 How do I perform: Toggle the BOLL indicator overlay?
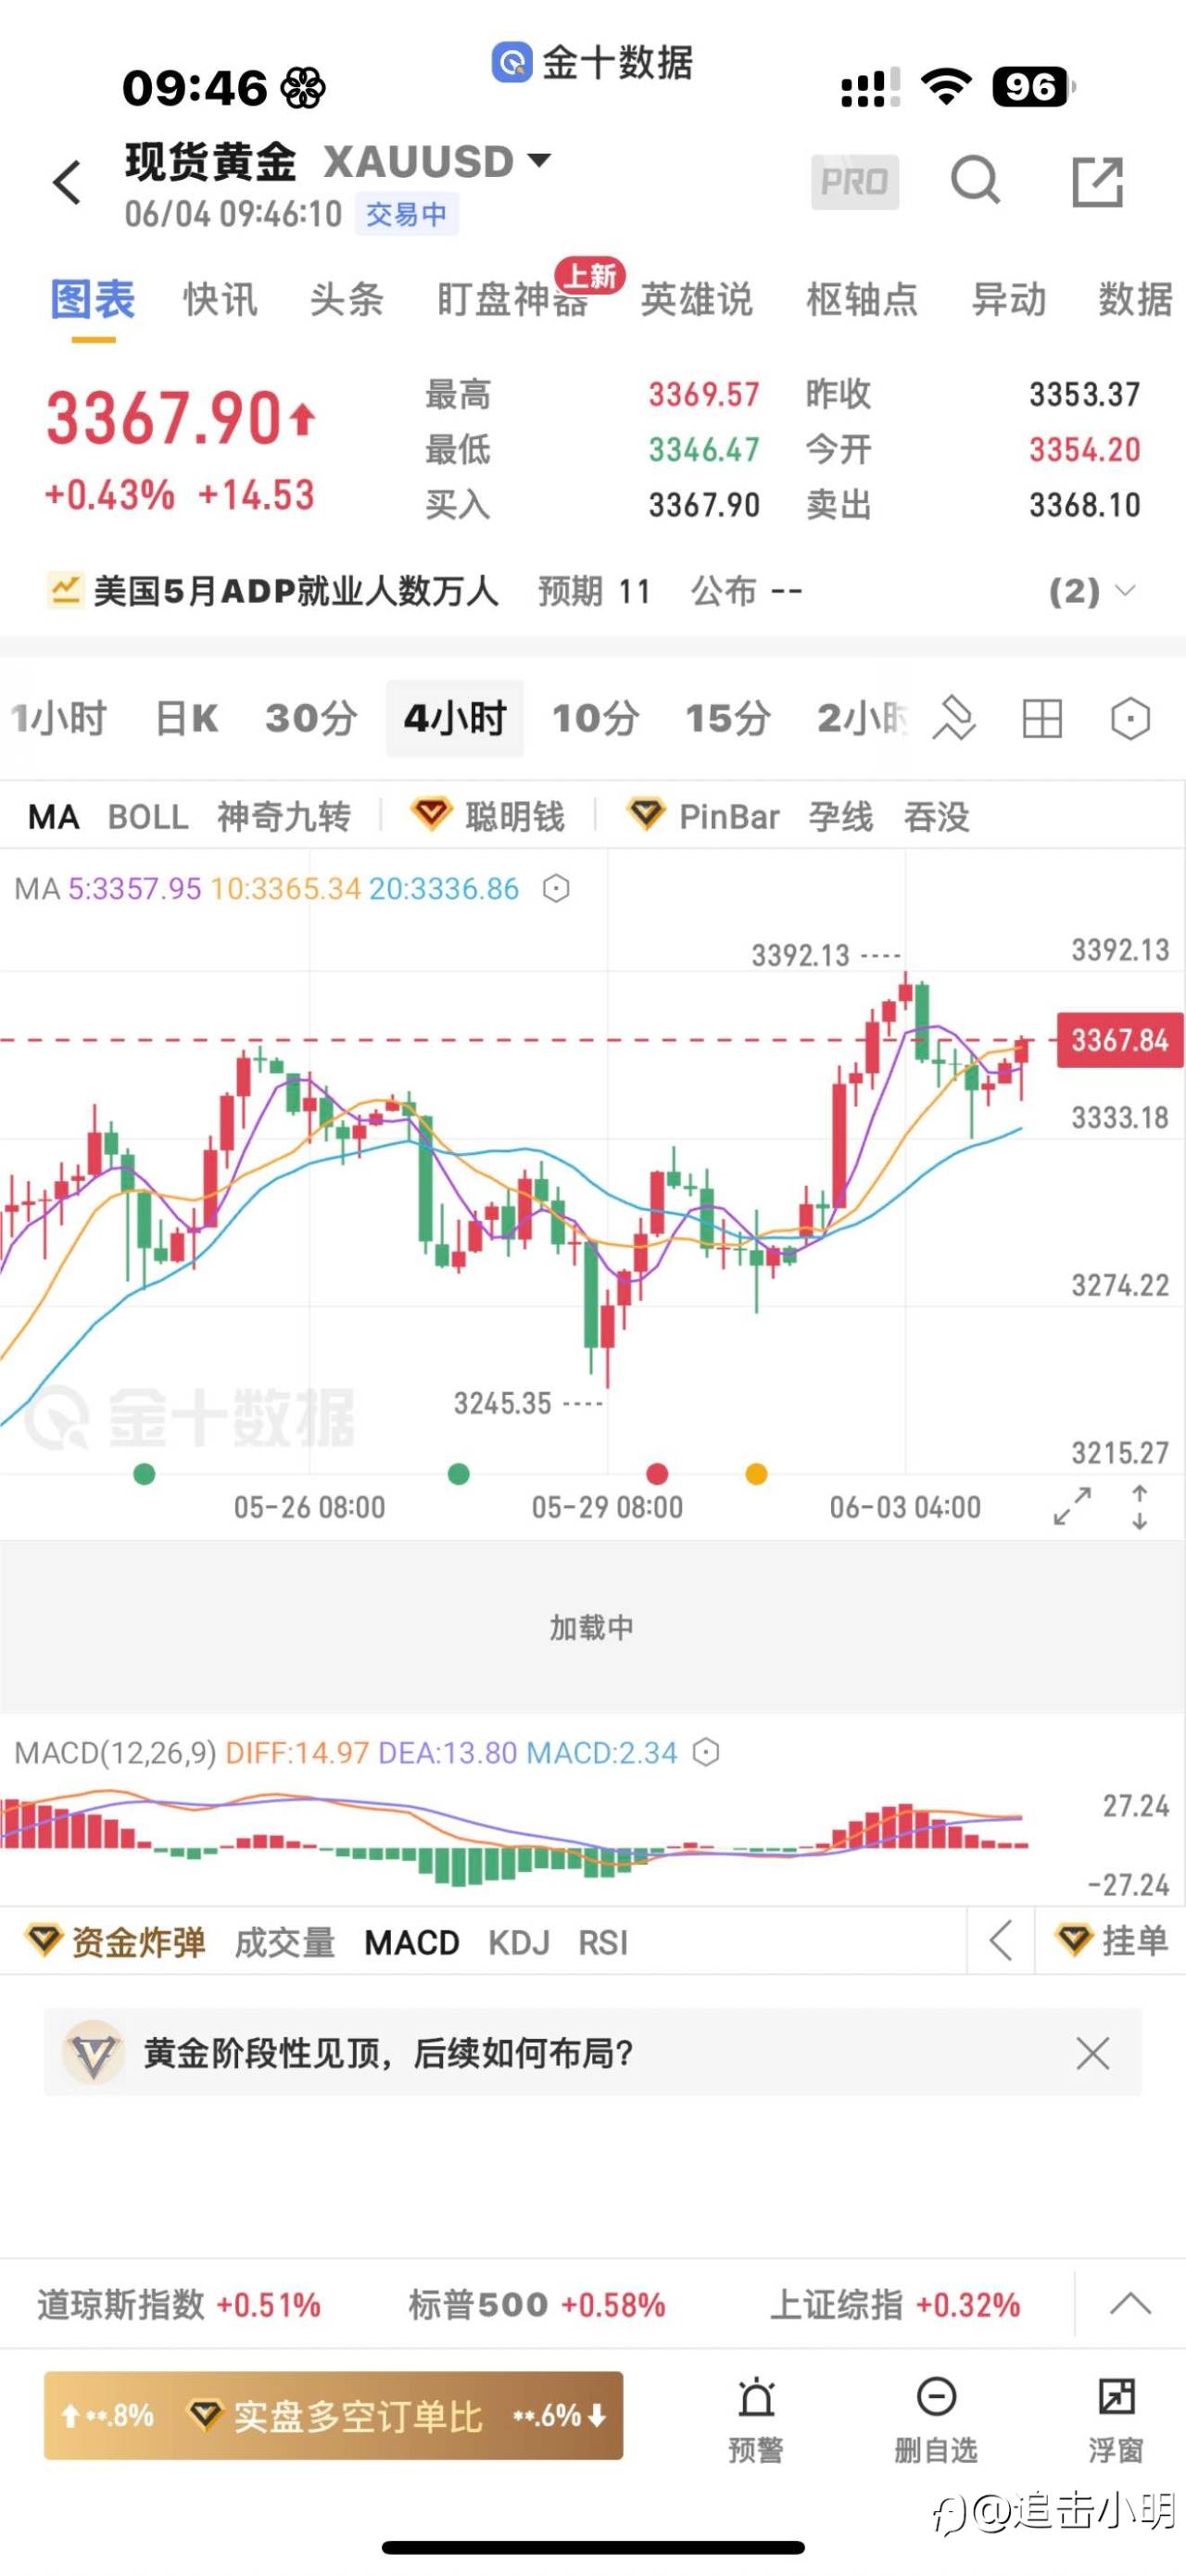[x=148, y=817]
